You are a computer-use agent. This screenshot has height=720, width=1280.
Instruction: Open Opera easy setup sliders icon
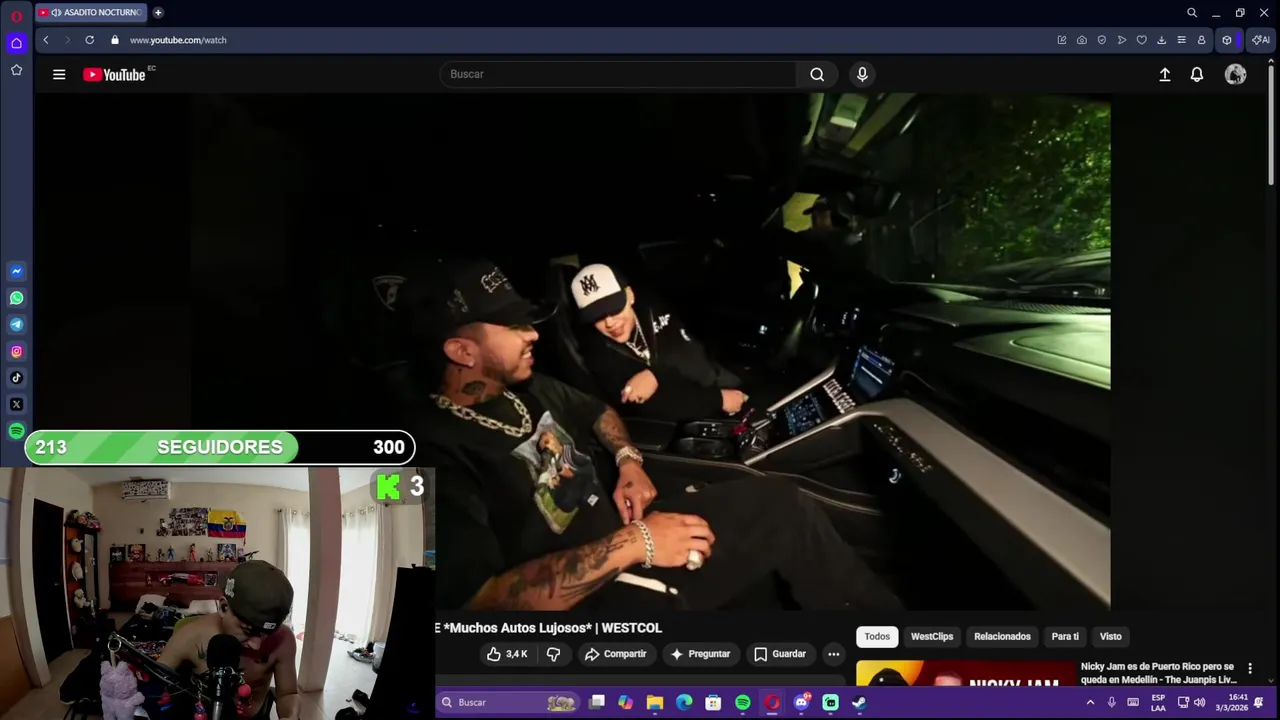click(x=1181, y=40)
